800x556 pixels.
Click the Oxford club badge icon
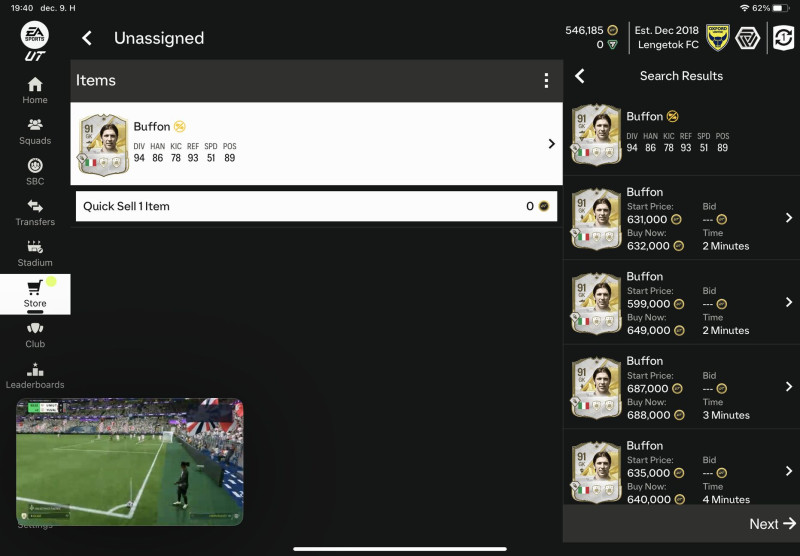718,37
